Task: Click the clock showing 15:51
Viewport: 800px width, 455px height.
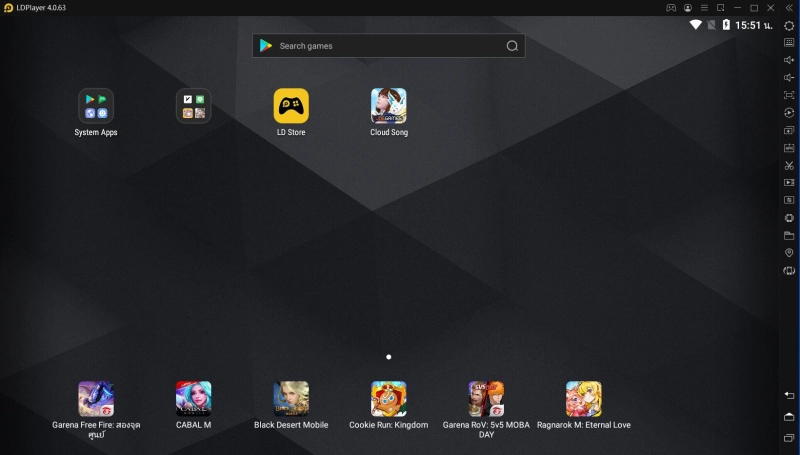Action: click(x=754, y=26)
